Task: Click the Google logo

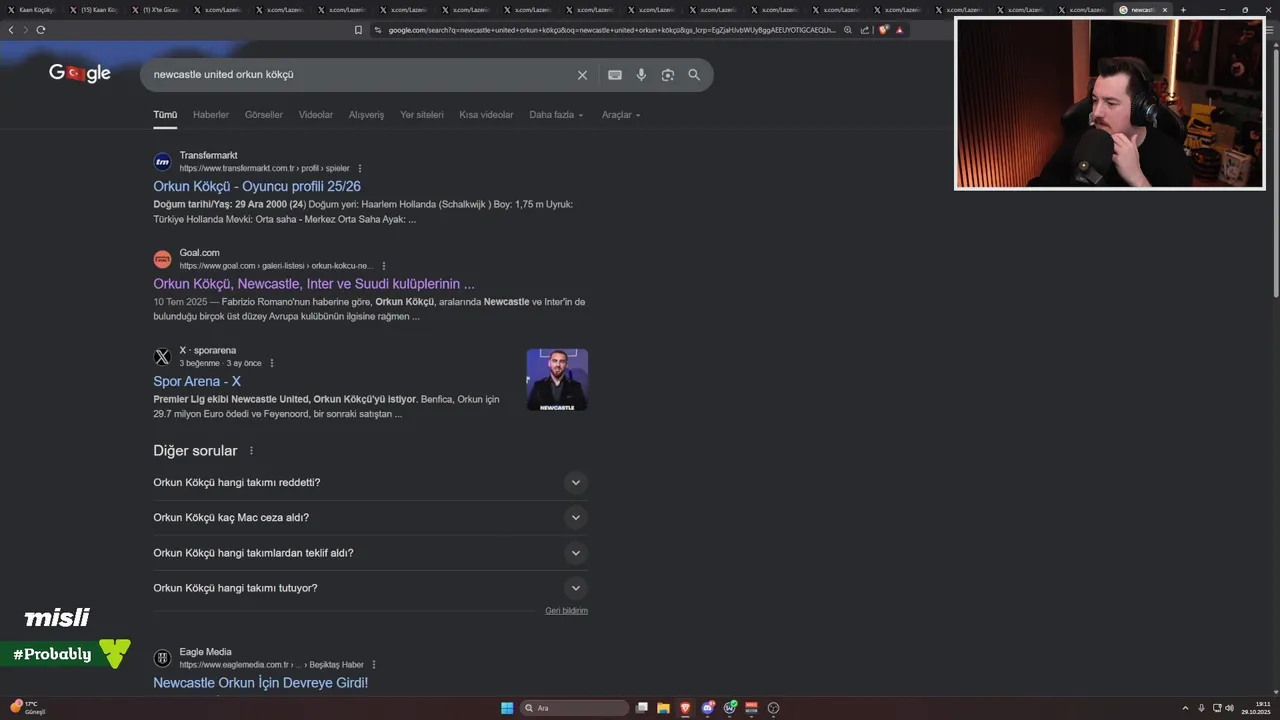Action: pyautogui.click(x=80, y=74)
